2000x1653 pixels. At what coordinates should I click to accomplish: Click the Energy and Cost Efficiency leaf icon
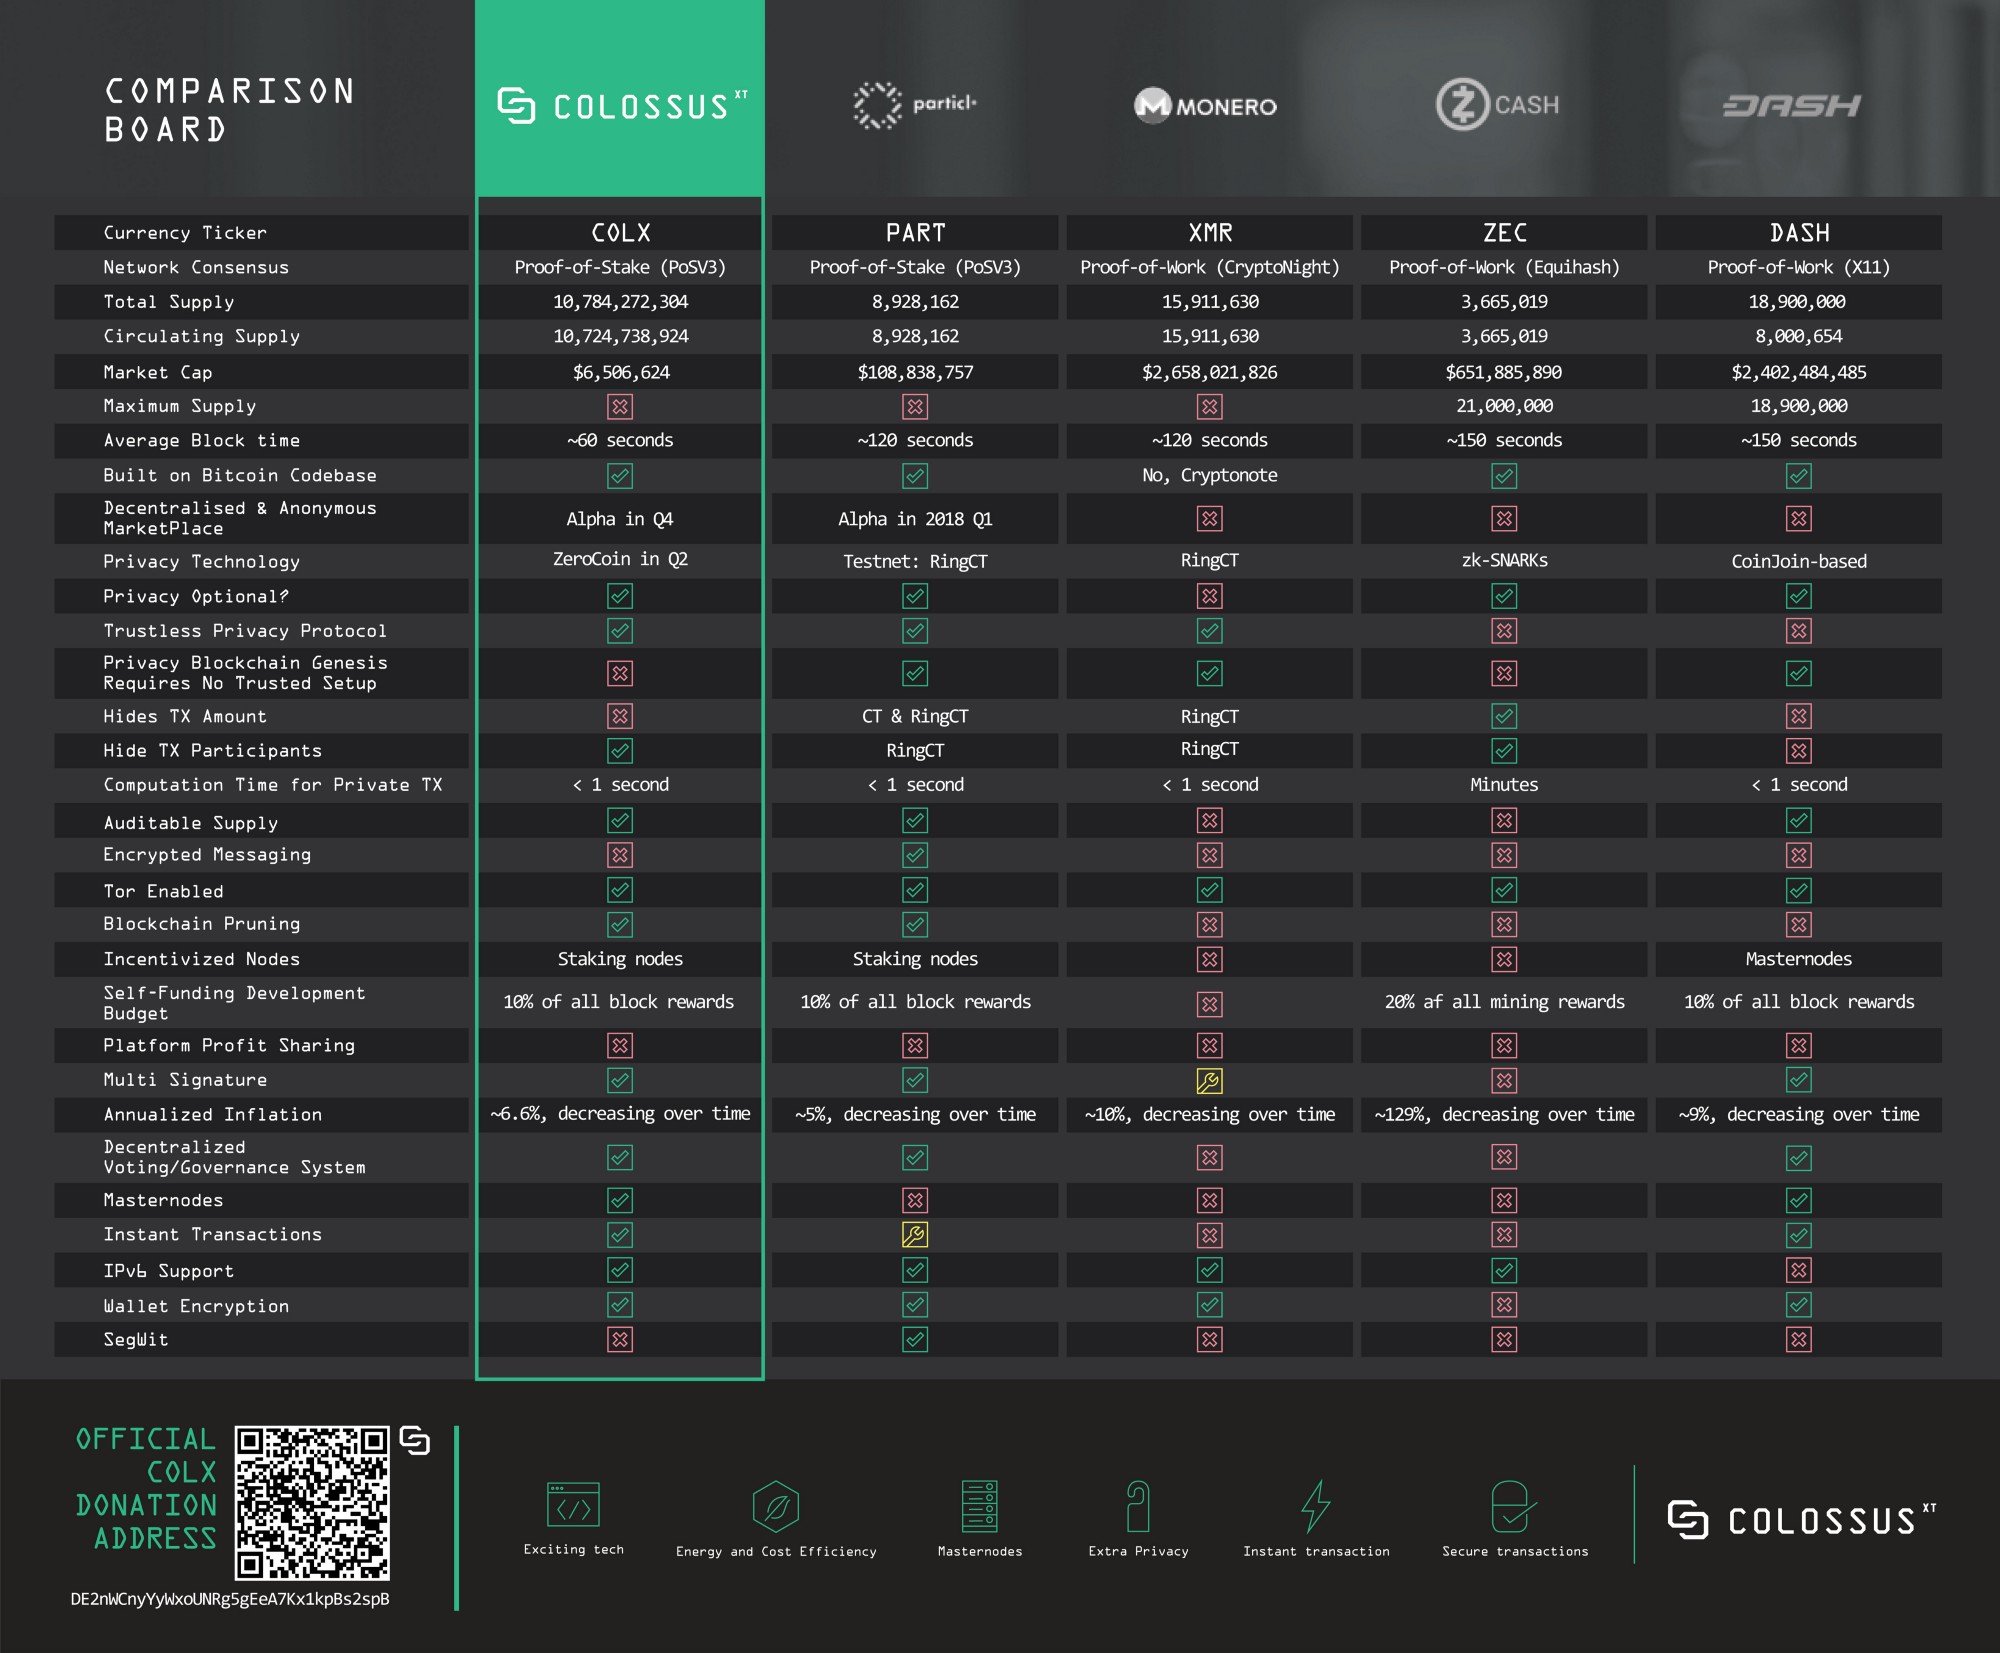776,1506
